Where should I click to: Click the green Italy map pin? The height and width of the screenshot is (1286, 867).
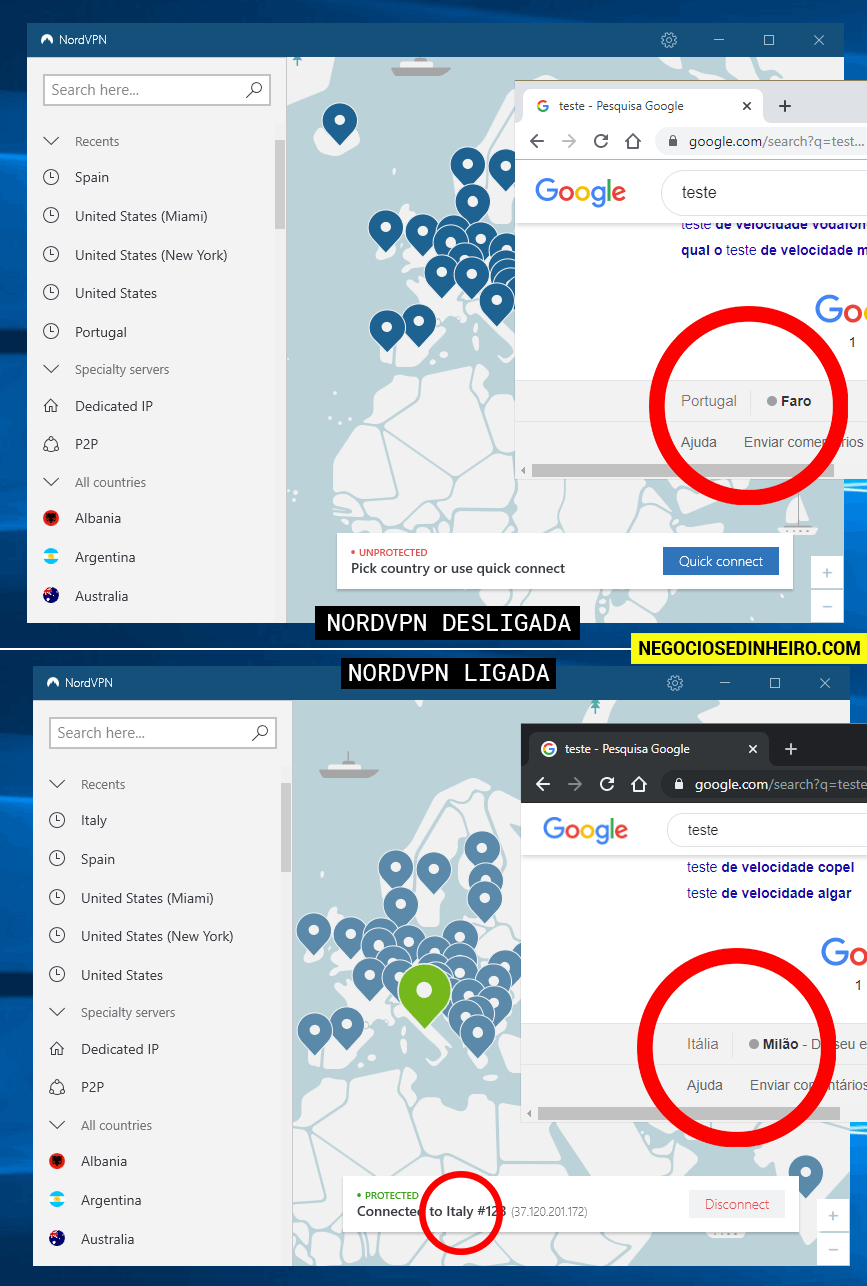[424, 995]
